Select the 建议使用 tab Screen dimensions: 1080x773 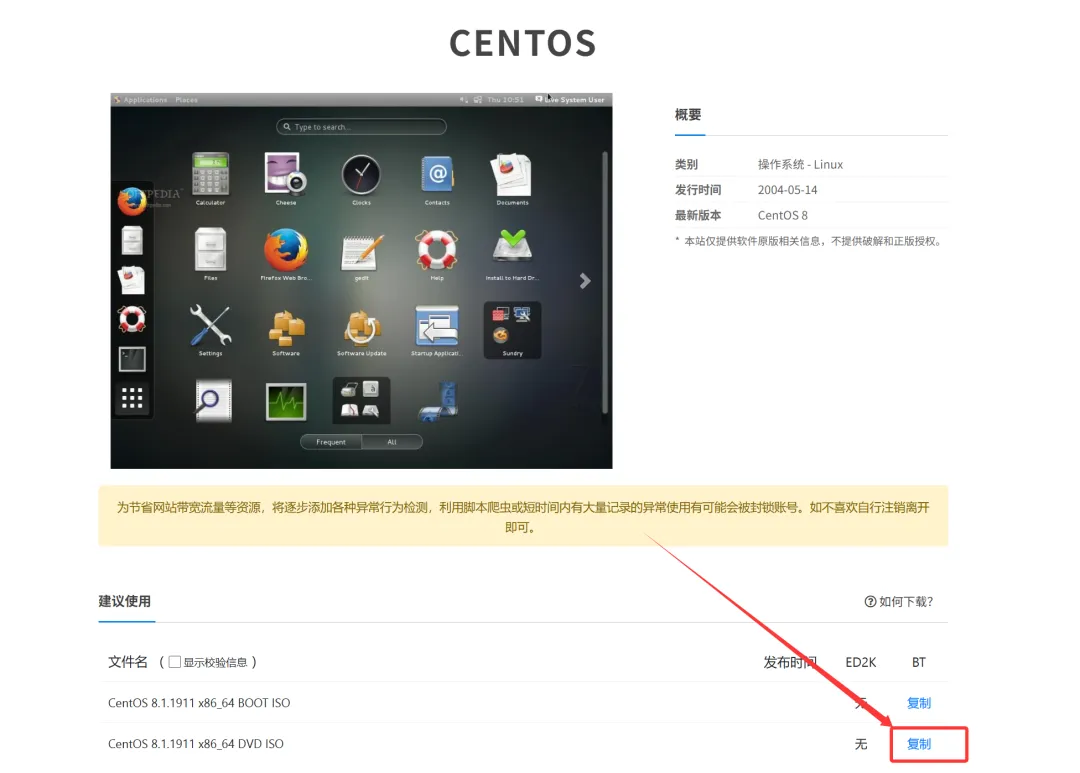(x=125, y=601)
